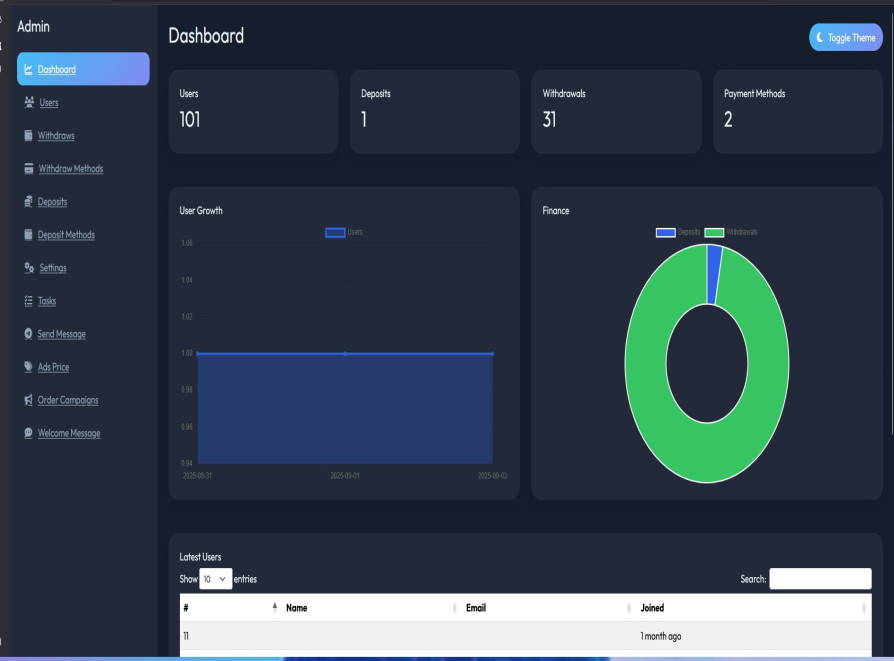The width and height of the screenshot is (894, 661).
Task: Click the Withdraw Methods card icon
Action: 28,168
